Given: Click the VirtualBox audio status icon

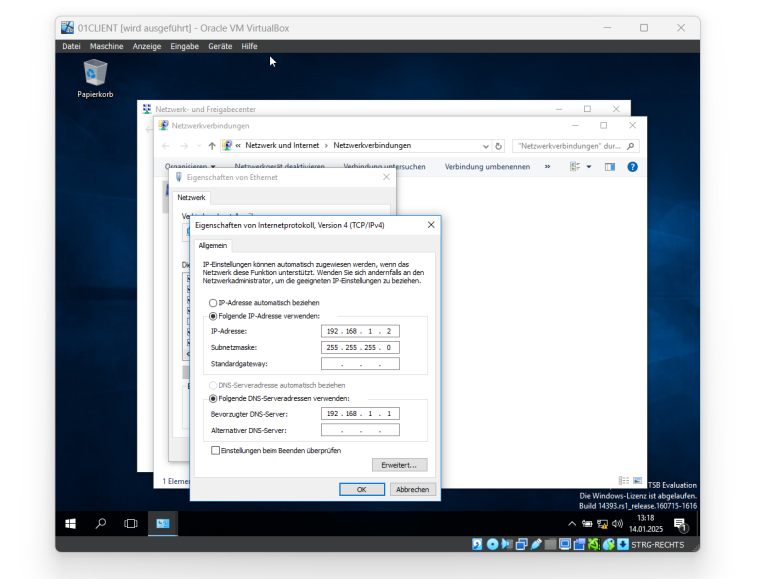Looking at the screenshot, I should point(506,544).
